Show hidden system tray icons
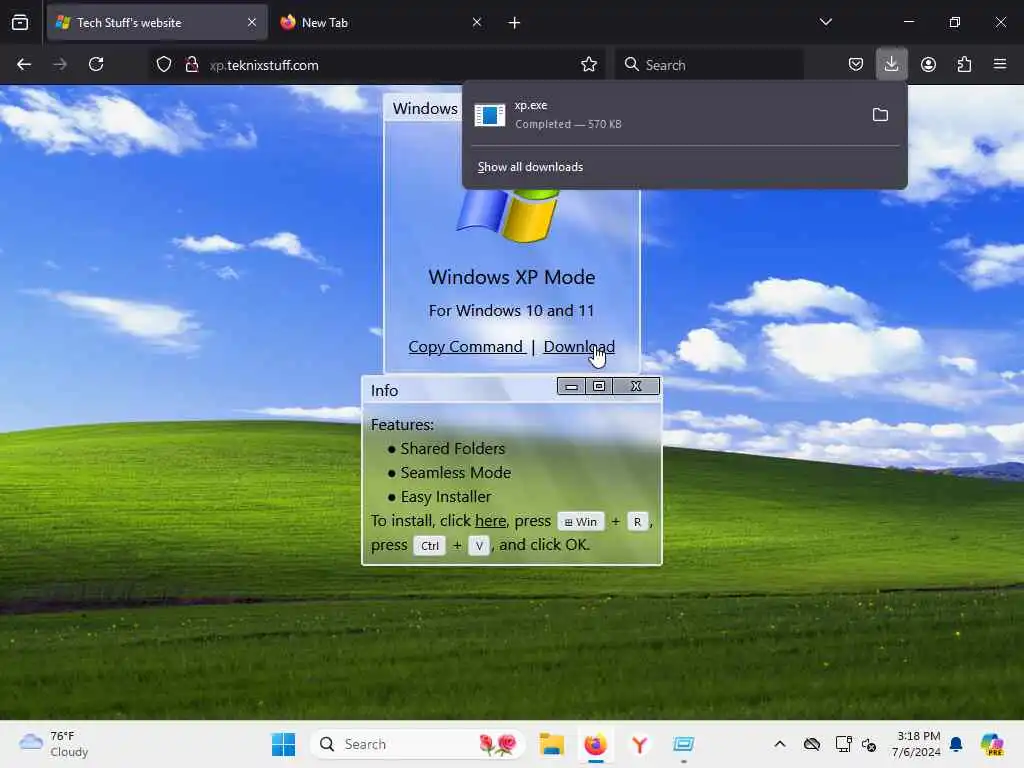Screen dimensions: 1024x768 tap(780, 744)
